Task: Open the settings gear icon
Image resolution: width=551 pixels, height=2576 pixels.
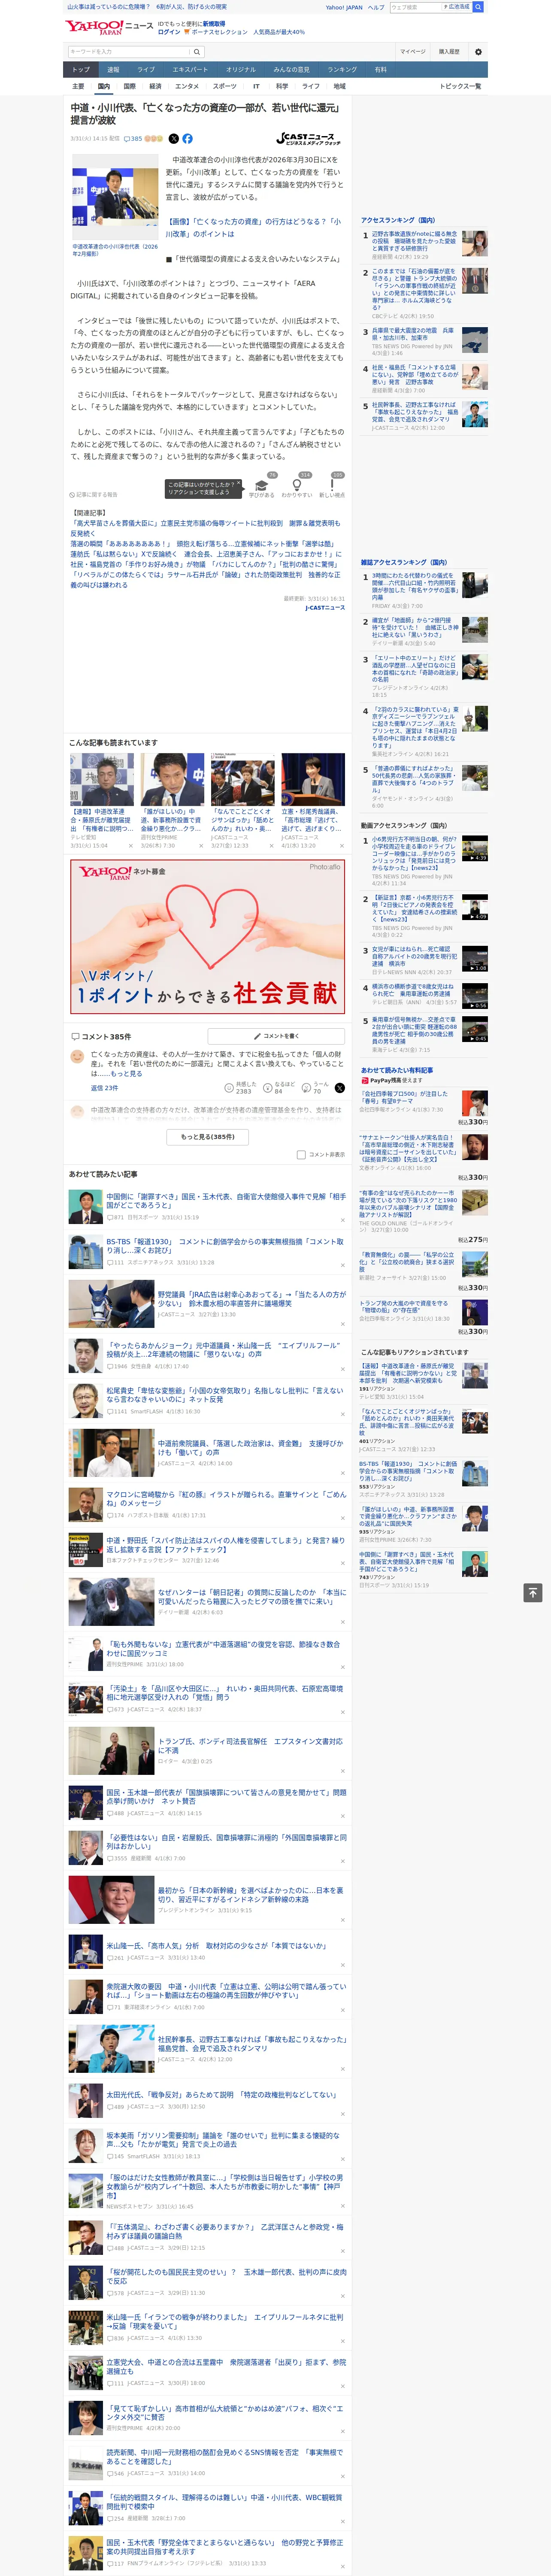Action: point(478,52)
